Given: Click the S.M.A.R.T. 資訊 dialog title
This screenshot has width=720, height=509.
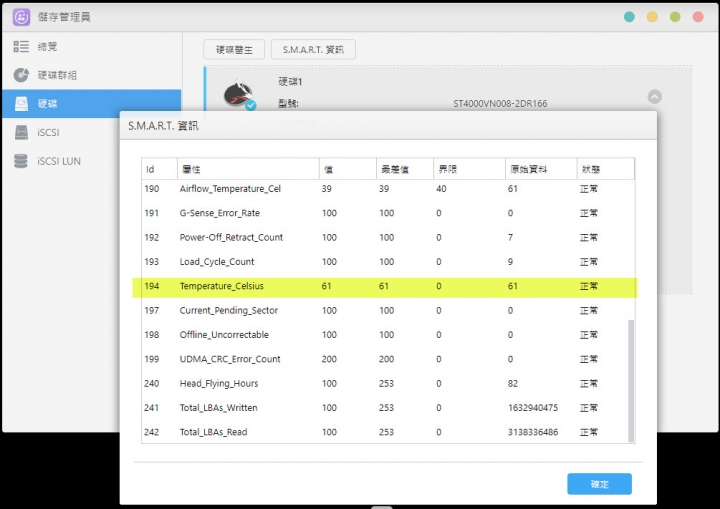Looking at the screenshot, I should point(163,126).
